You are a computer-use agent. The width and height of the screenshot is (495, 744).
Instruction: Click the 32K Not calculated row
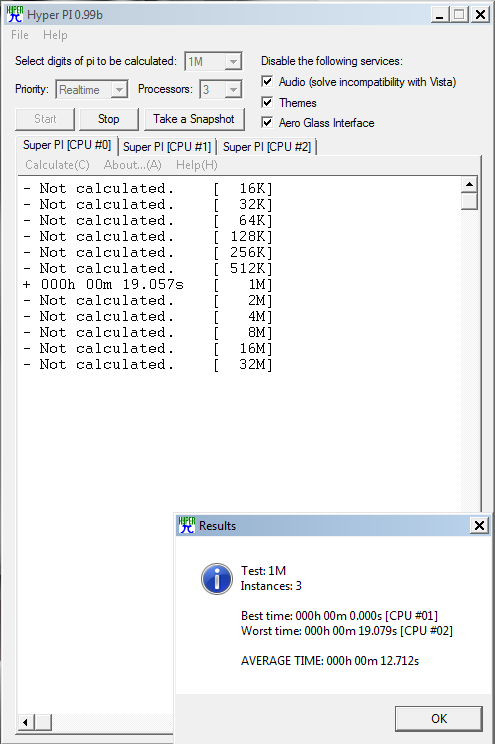pos(148,205)
